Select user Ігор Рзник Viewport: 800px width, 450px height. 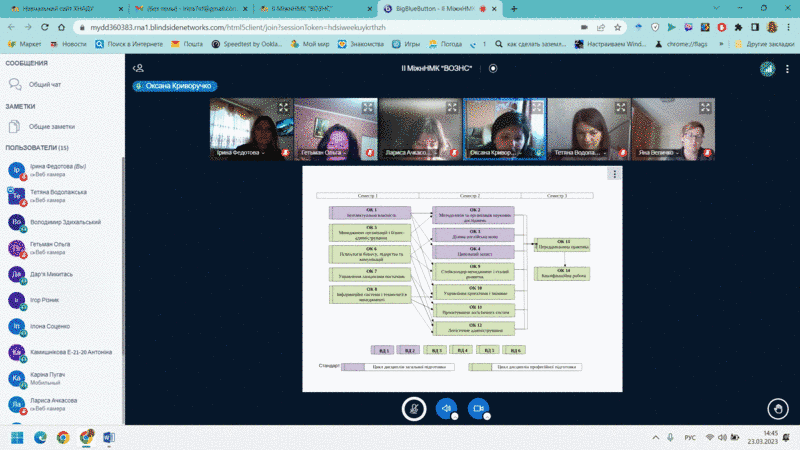click(61, 300)
